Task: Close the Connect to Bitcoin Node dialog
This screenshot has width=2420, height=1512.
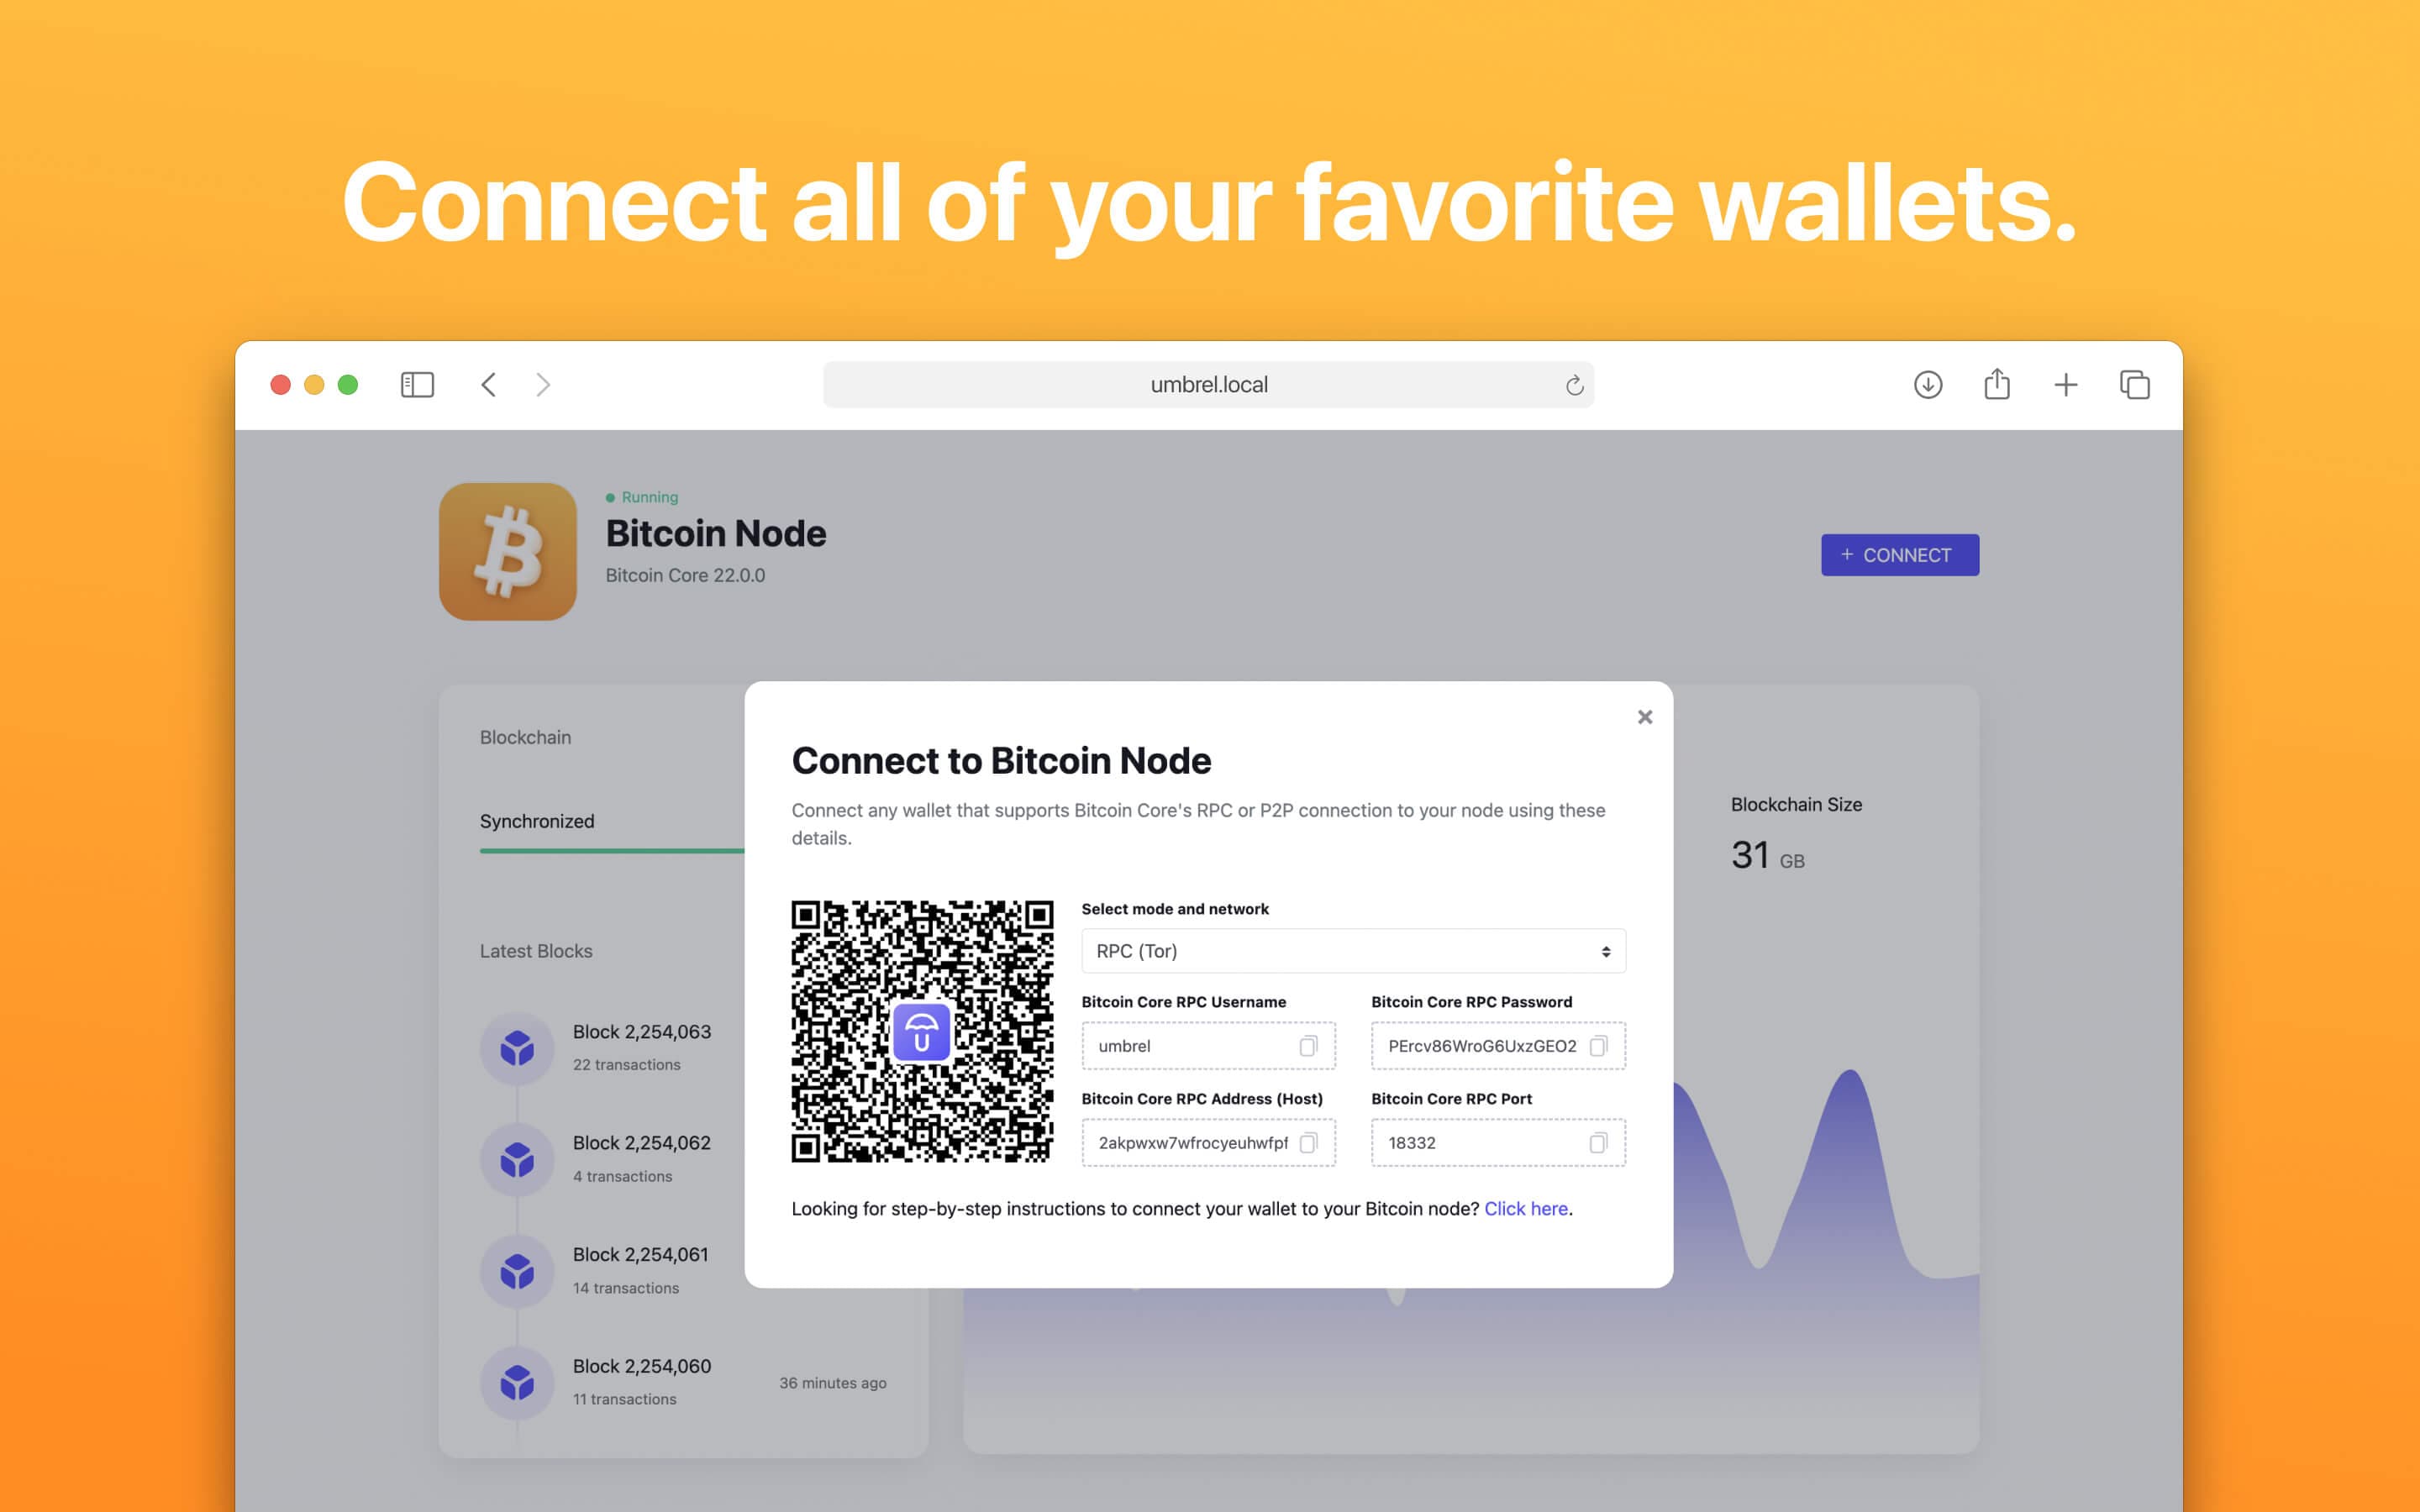Action: 1644,716
